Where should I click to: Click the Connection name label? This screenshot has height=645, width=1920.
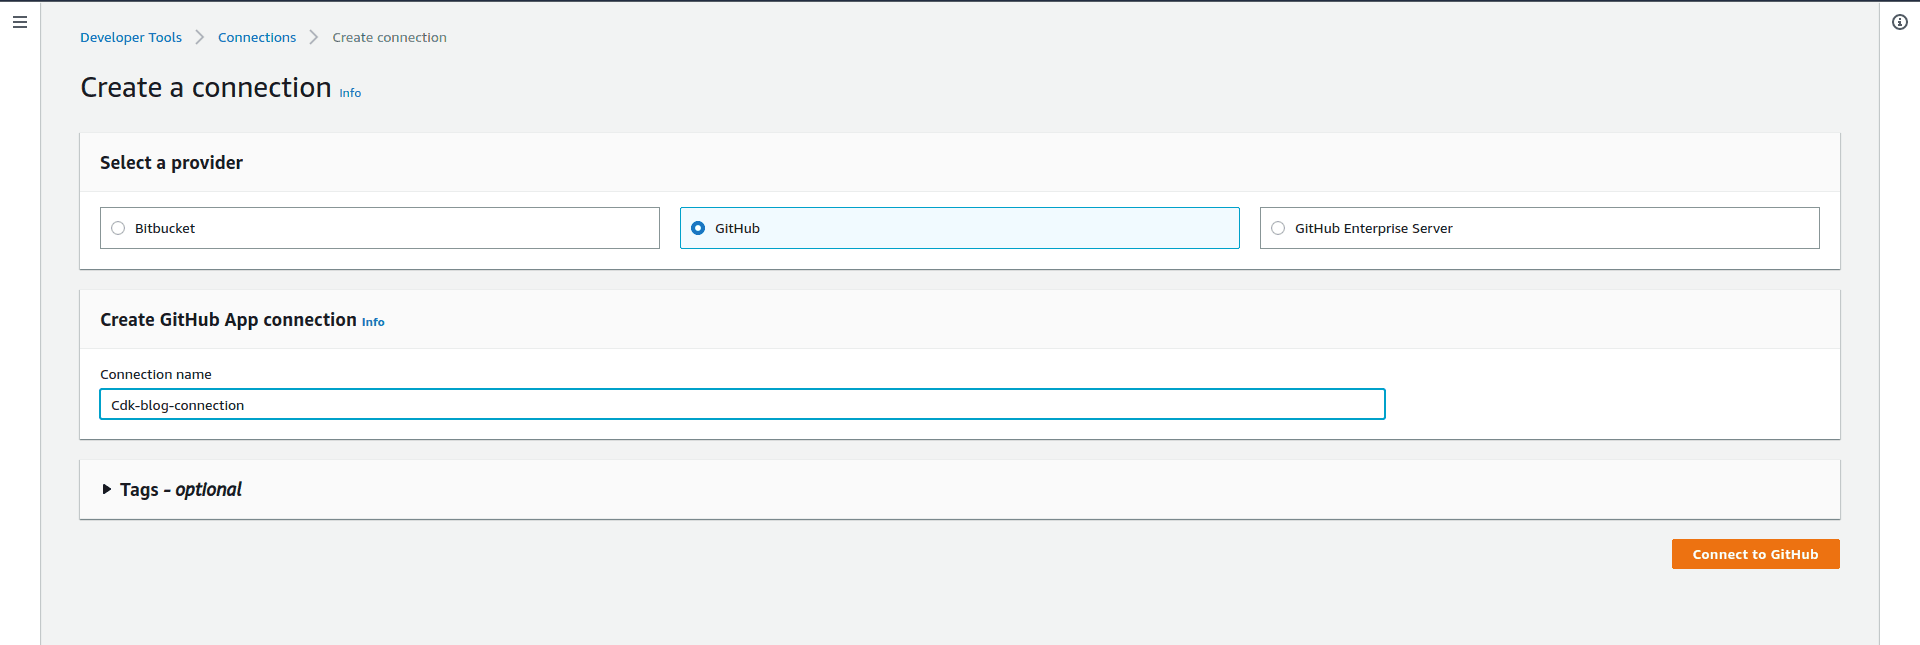(156, 374)
